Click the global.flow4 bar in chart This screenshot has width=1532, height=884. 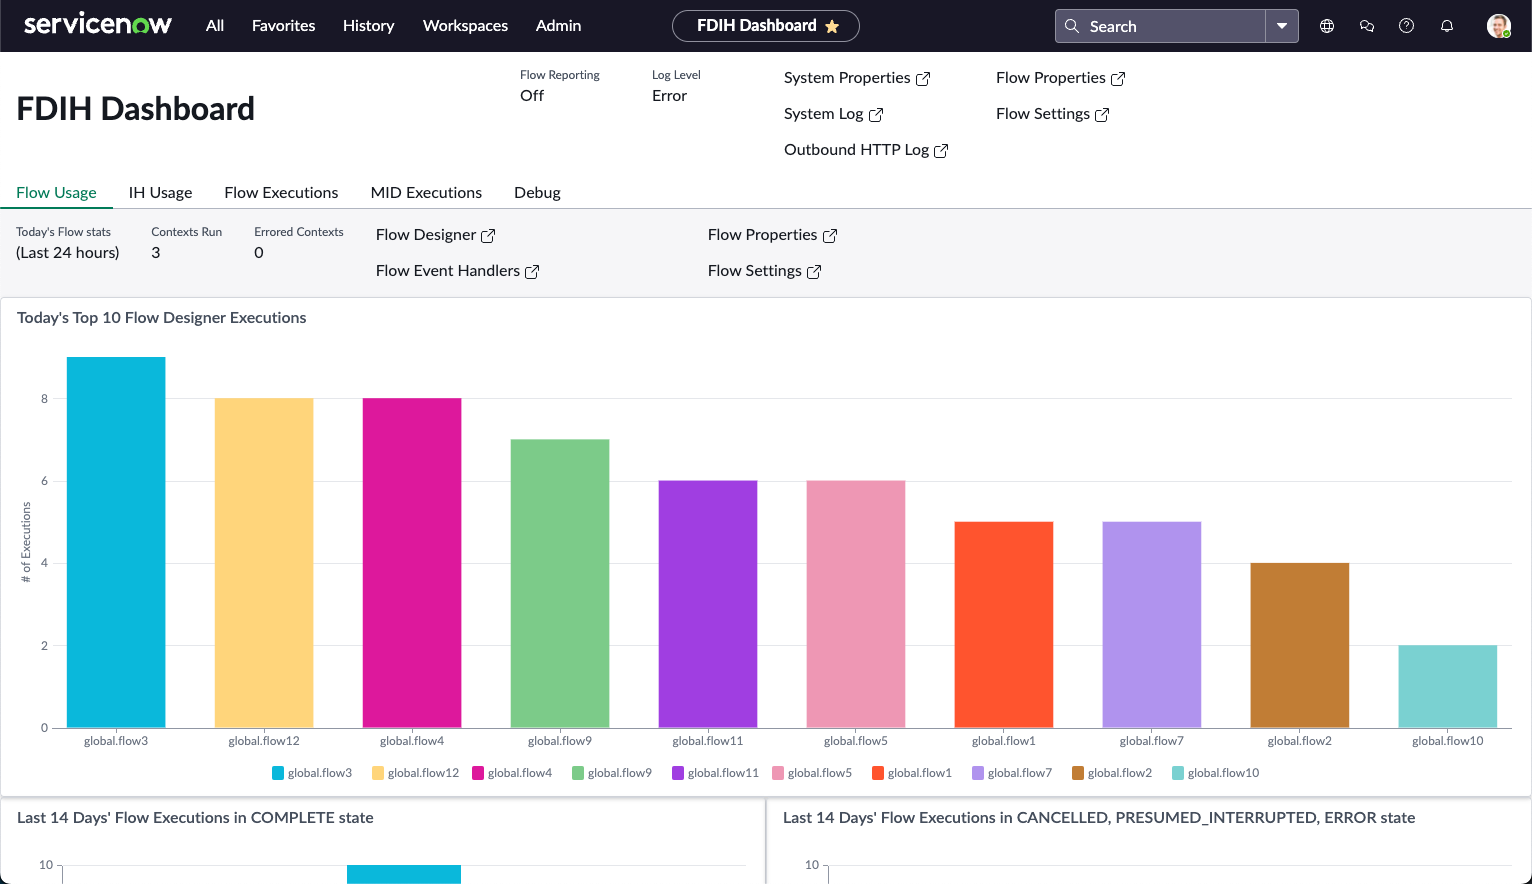click(x=412, y=563)
